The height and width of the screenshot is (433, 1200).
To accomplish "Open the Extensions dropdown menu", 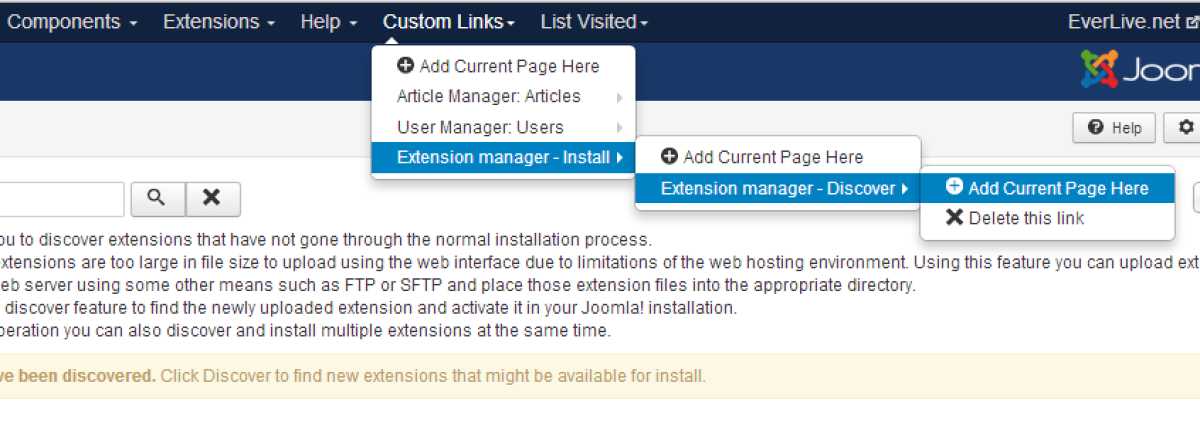I will tap(220, 22).
